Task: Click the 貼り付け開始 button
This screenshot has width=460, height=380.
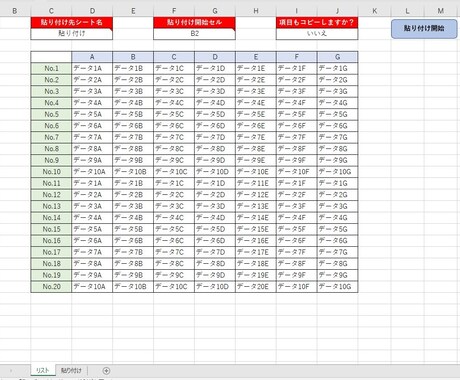Action: coord(424,29)
